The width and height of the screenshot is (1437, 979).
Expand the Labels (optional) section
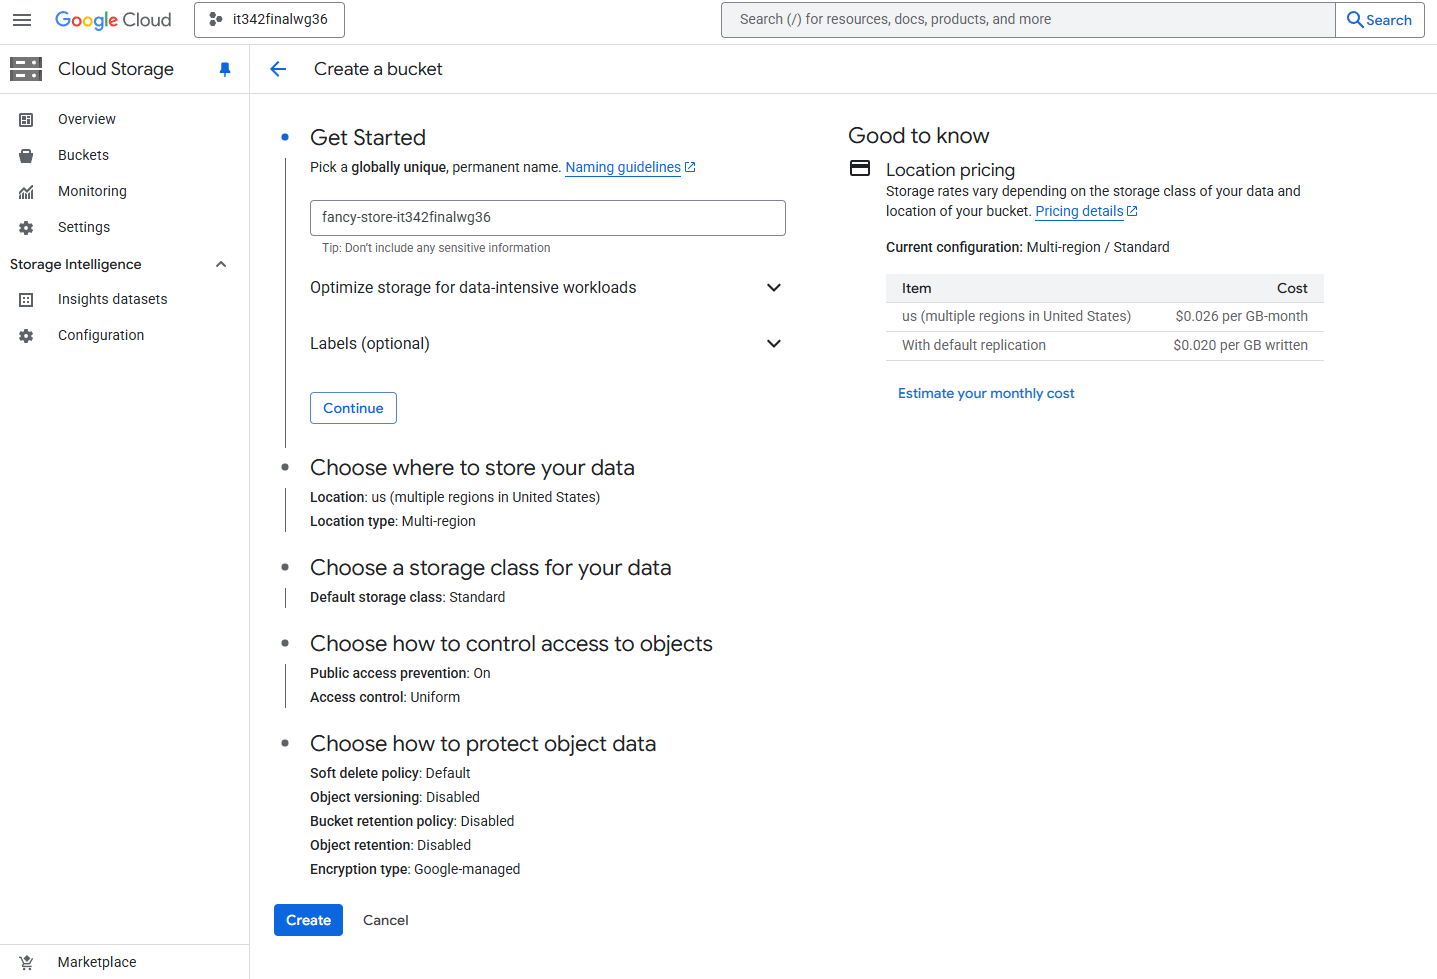click(773, 344)
